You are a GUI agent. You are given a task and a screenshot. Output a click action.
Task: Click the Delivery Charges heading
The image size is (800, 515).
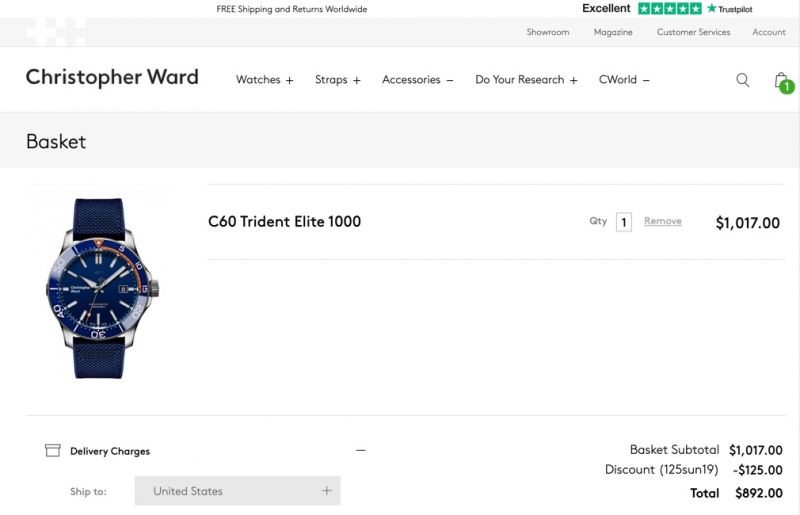click(x=110, y=451)
